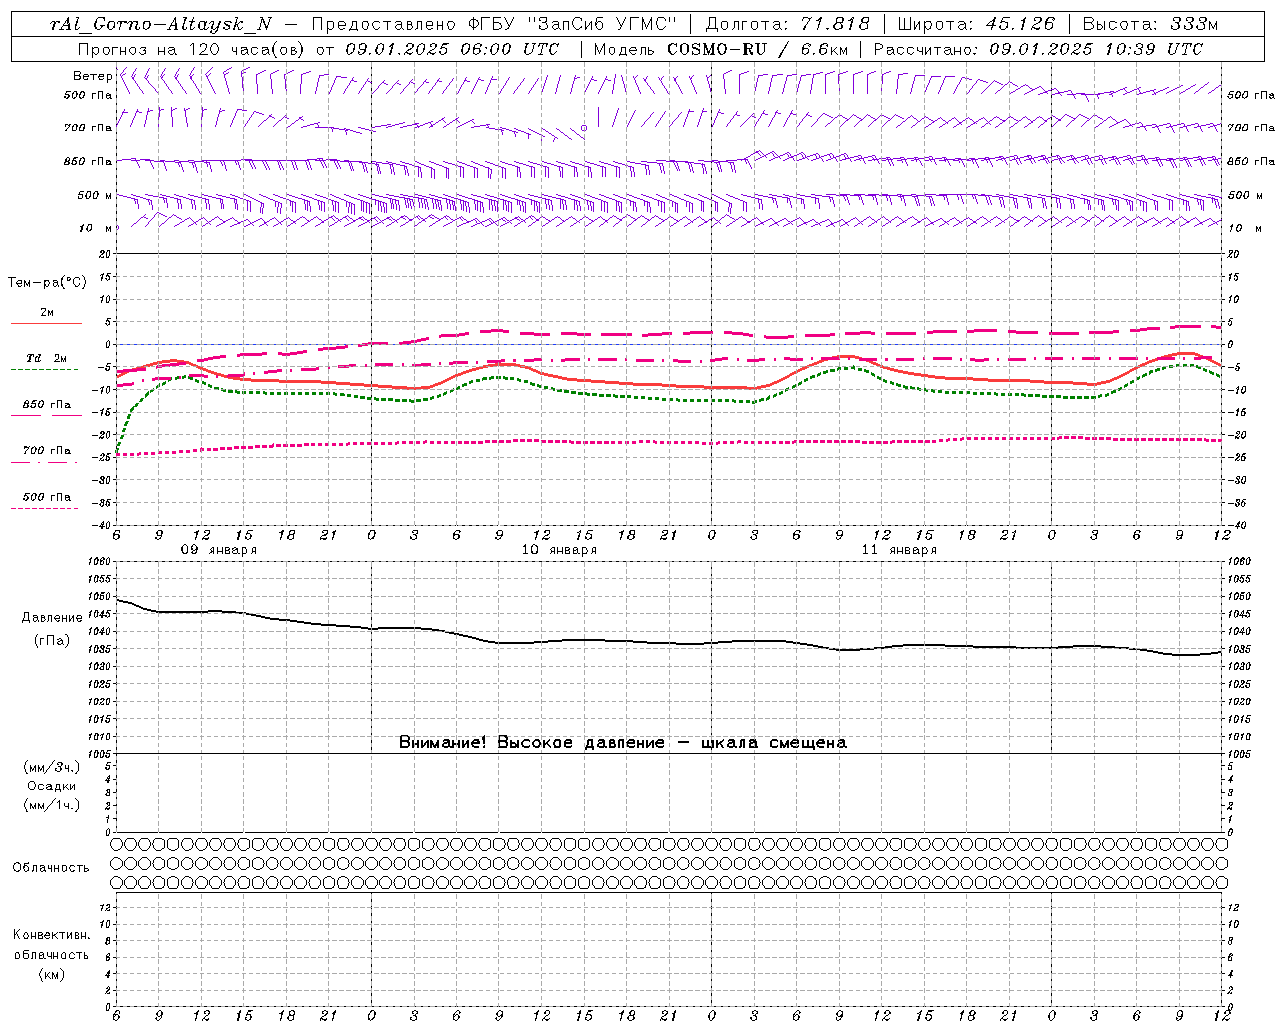Screen dimensions: 1280x1024
Task: Click the (мм/1ч.) precipitation unit label
Action: click(x=52, y=805)
